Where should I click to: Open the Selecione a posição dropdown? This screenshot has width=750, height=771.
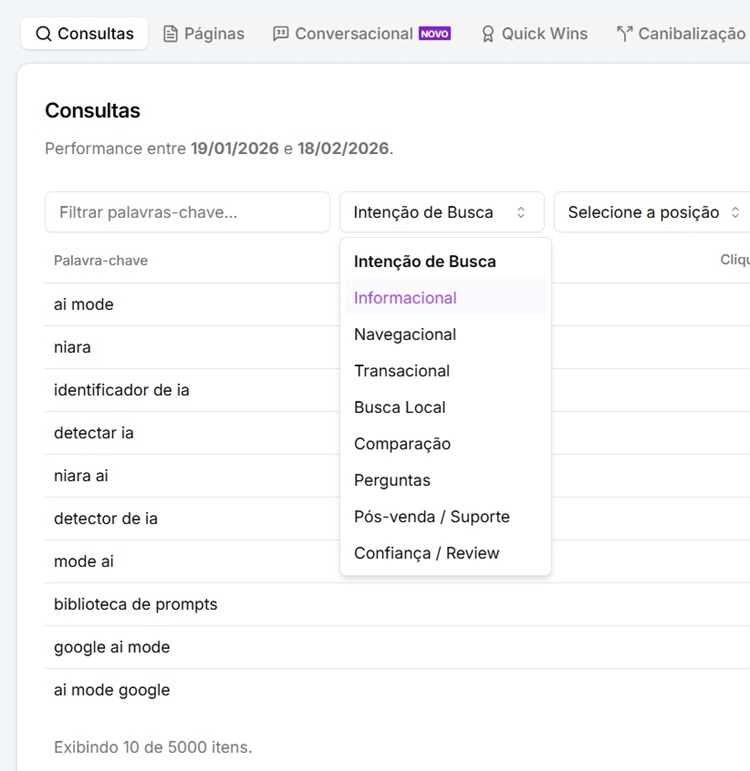(x=652, y=212)
